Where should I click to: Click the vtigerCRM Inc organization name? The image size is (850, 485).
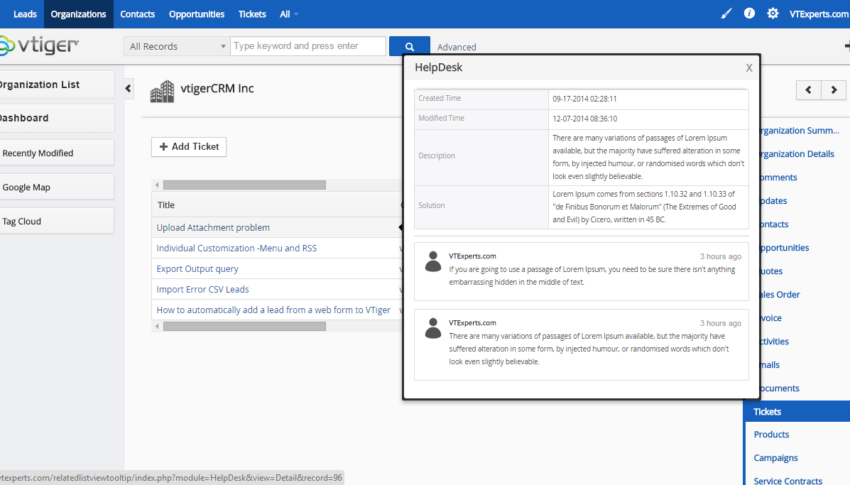click(x=217, y=88)
